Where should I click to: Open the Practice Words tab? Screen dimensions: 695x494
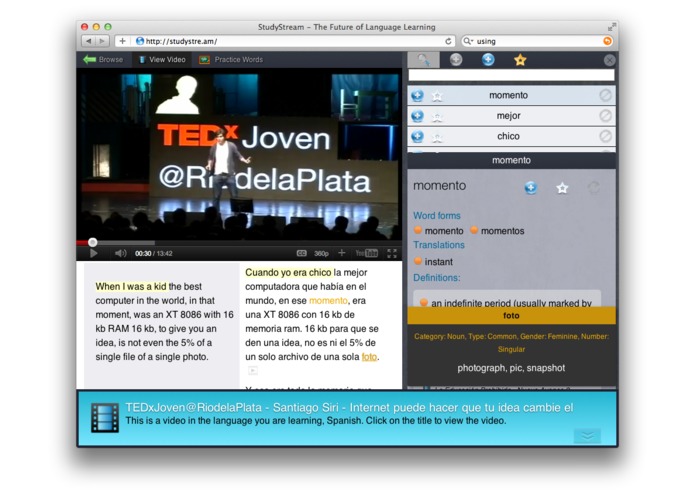click(231, 59)
